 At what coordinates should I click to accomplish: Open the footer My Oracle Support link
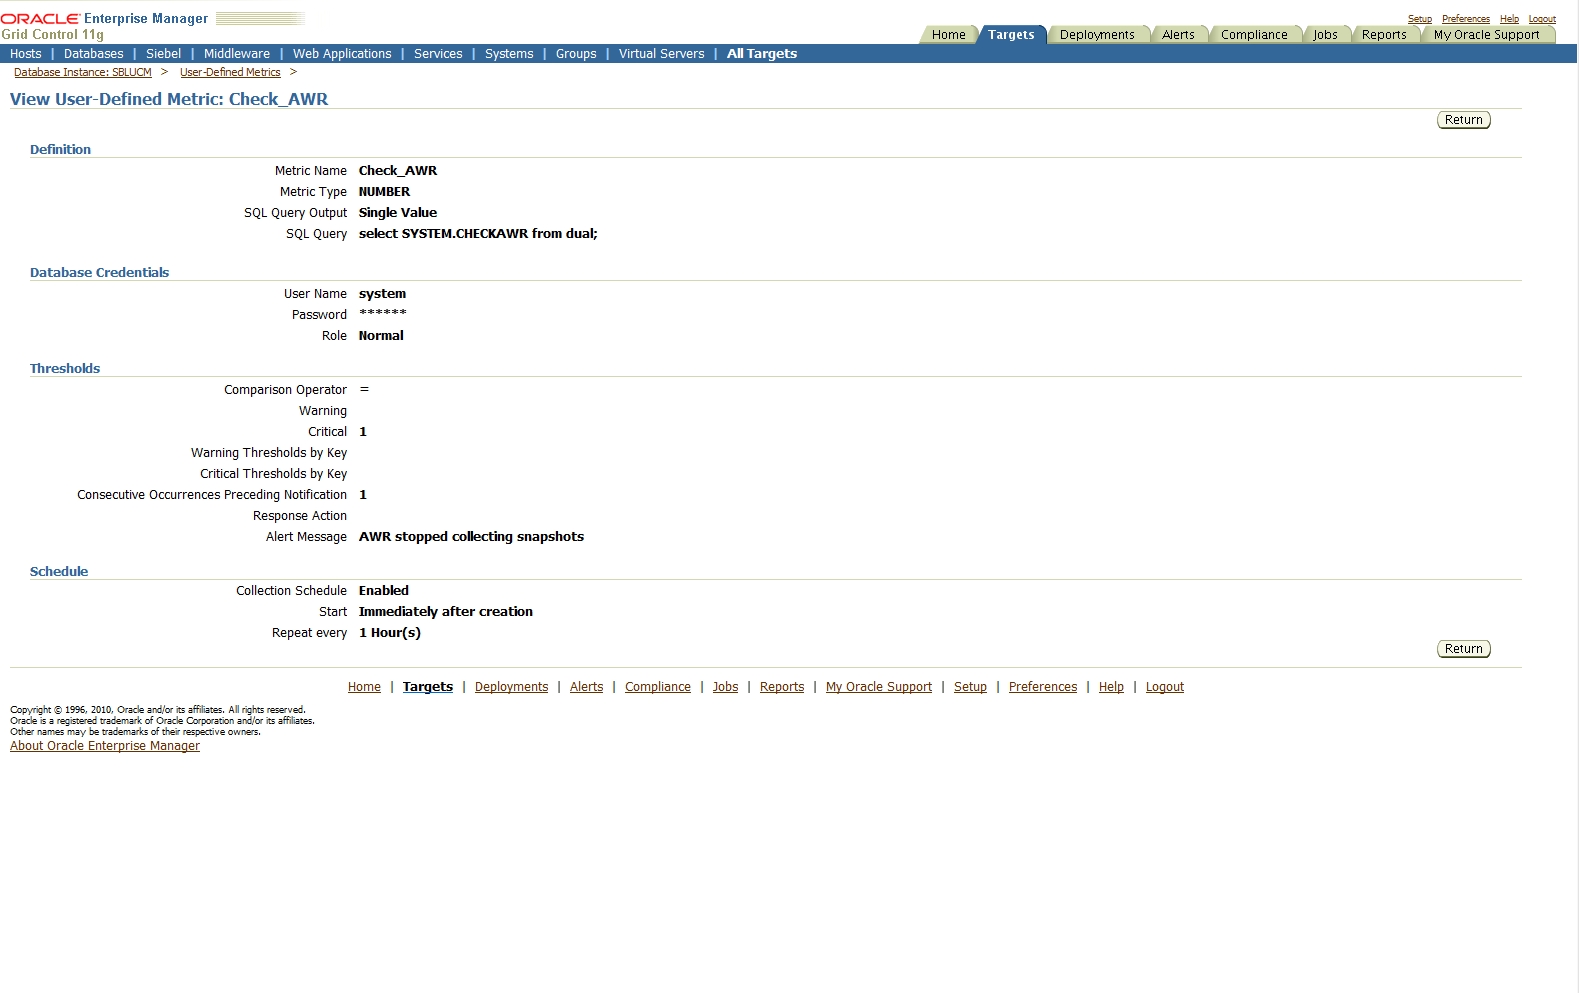tap(879, 687)
